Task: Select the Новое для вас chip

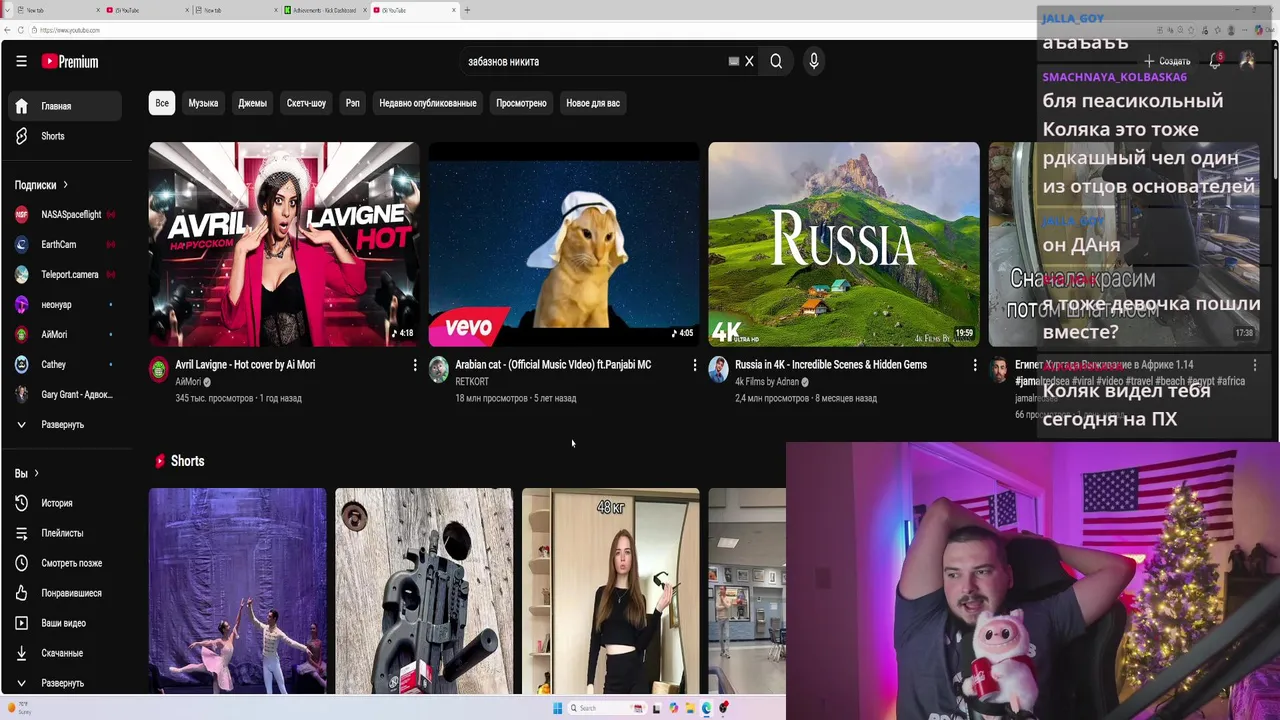Action: point(593,103)
